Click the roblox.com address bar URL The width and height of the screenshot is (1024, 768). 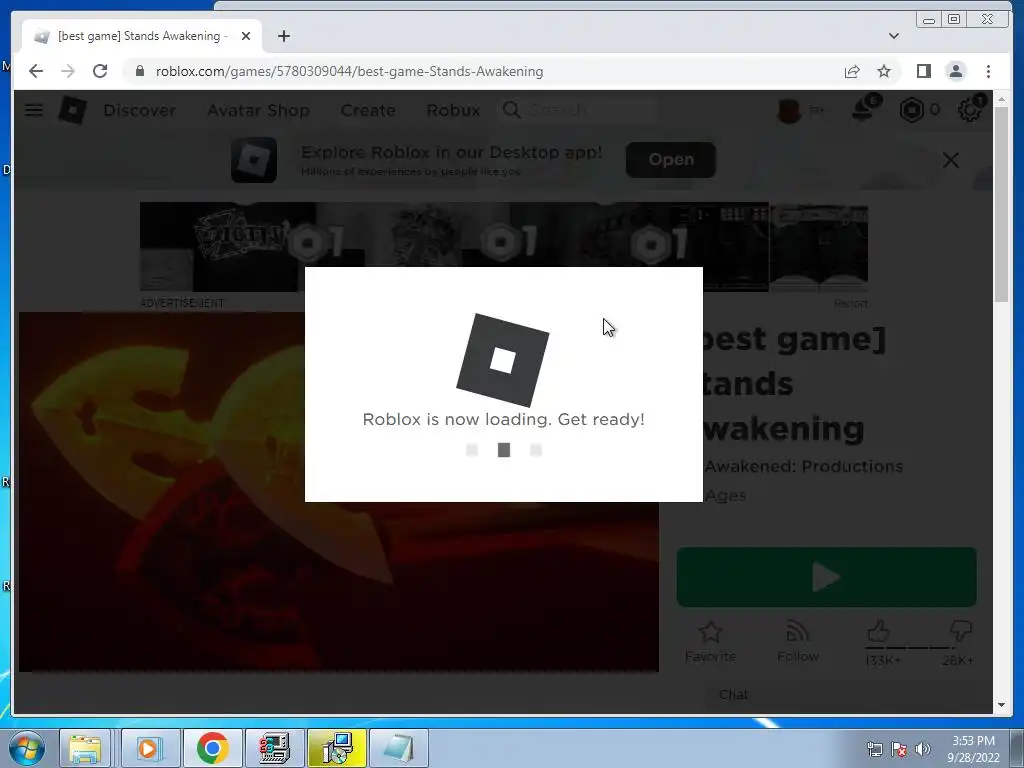point(349,71)
